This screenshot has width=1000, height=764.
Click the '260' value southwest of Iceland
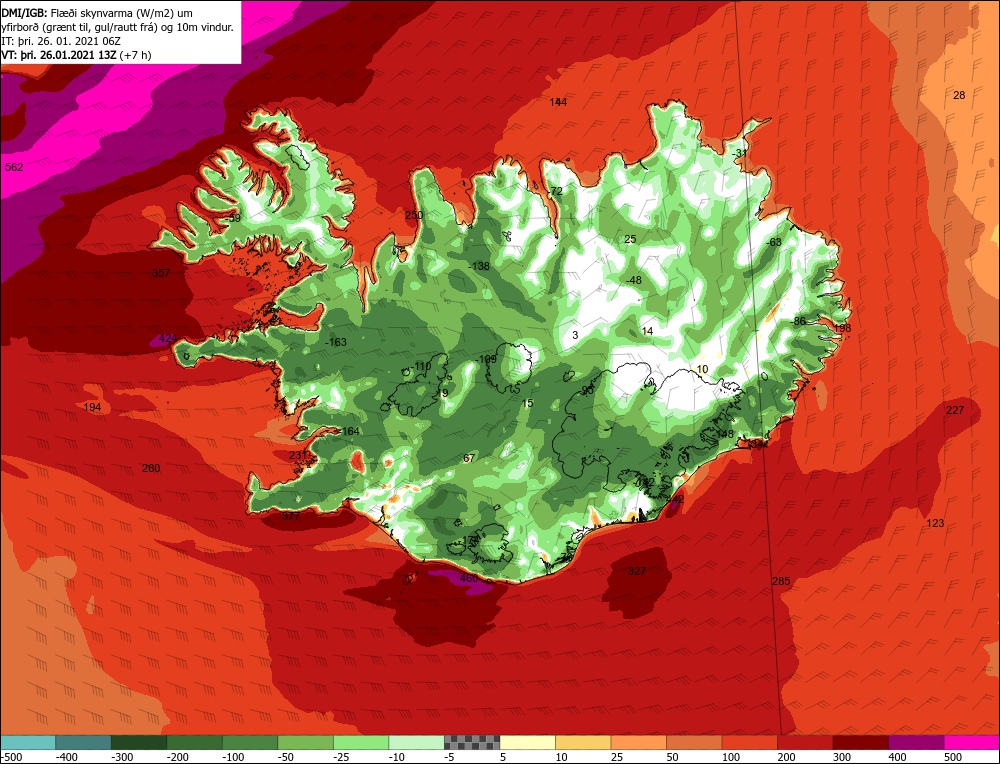click(x=151, y=468)
